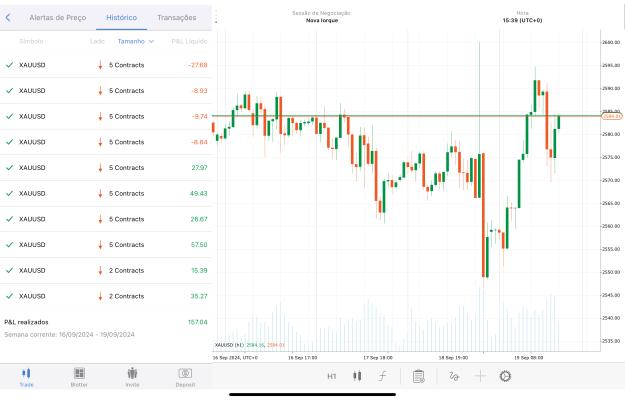Open the chart template clipboard icon
The width and height of the screenshot is (625, 400).
[x=419, y=376]
